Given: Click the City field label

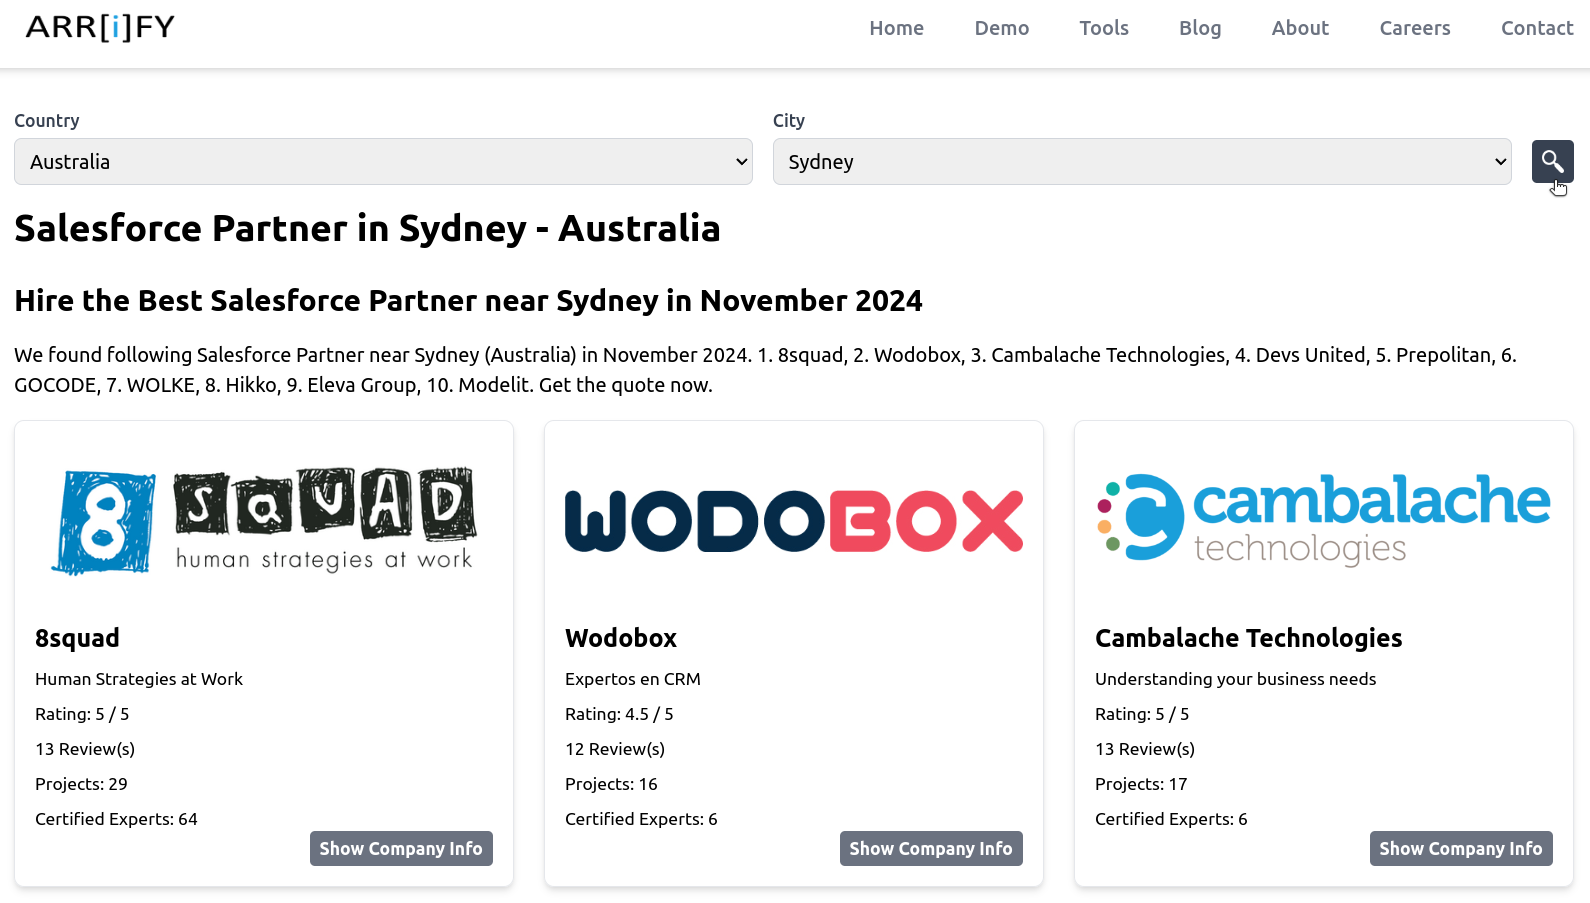Looking at the screenshot, I should point(788,121).
